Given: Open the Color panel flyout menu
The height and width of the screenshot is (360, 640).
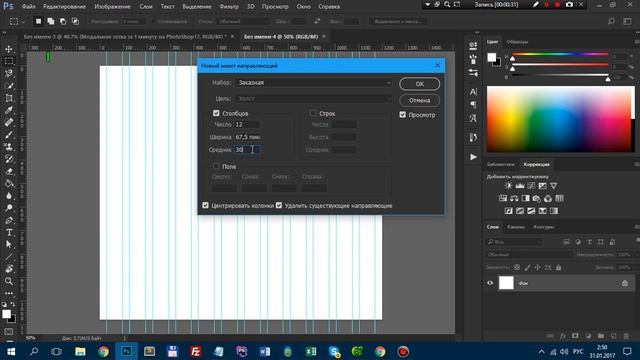Looking at the screenshot, I should click(637, 42).
